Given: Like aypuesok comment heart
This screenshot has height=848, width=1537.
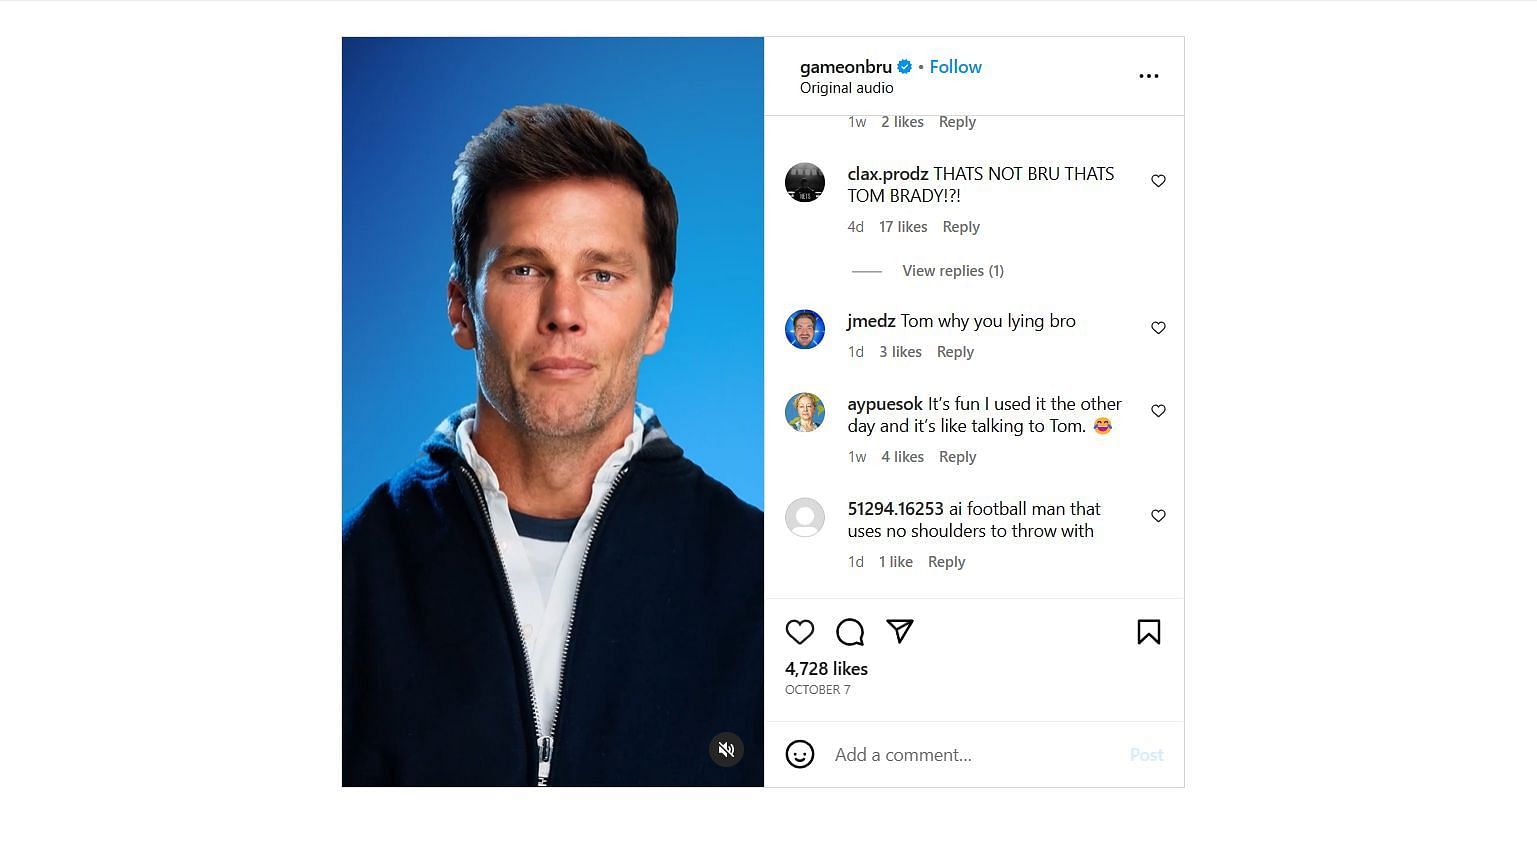Looking at the screenshot, I should (x=1158, y=411).
